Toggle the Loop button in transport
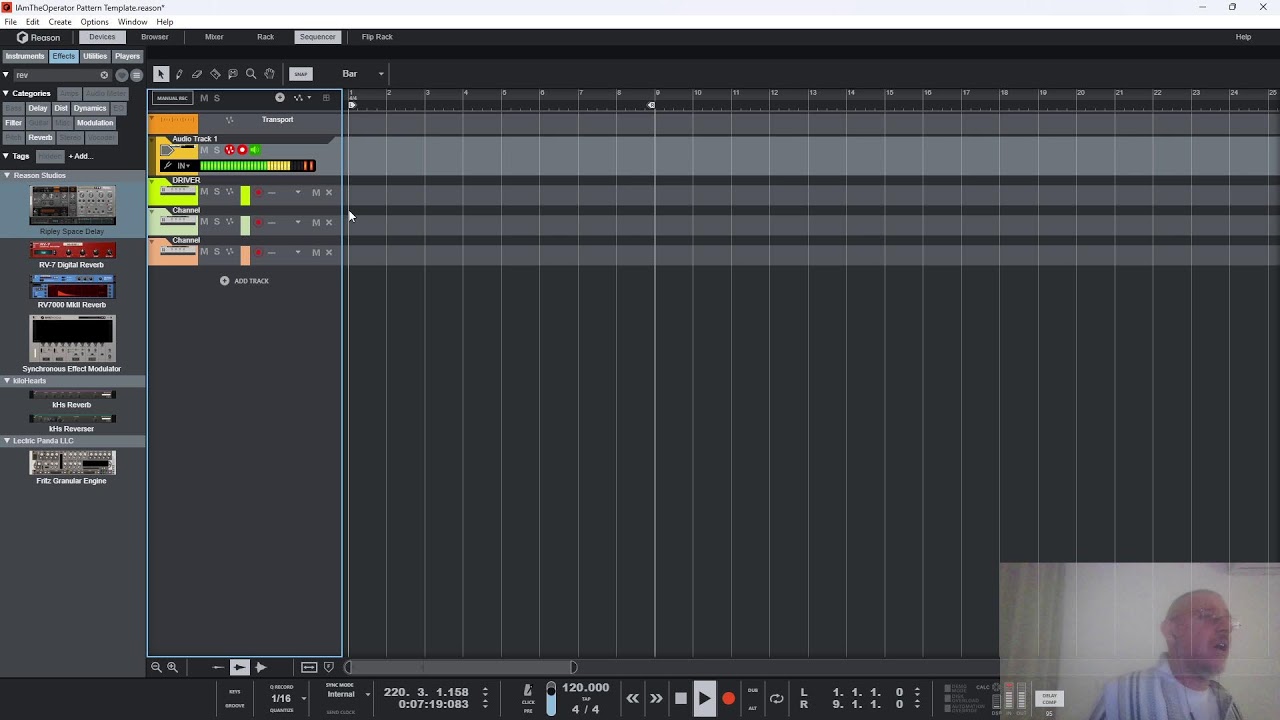This screenshot has height=720, width=1280. pyautogui.click(x=776, y=699)
